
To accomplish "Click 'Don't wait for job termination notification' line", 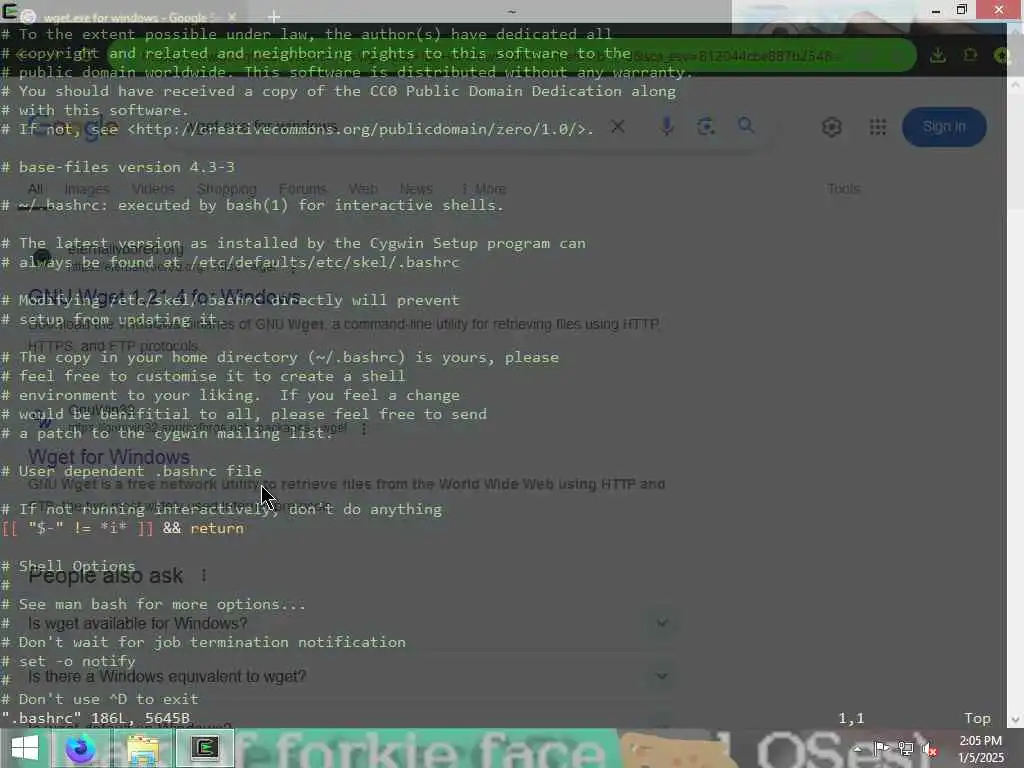I will (x=203, y=642).
